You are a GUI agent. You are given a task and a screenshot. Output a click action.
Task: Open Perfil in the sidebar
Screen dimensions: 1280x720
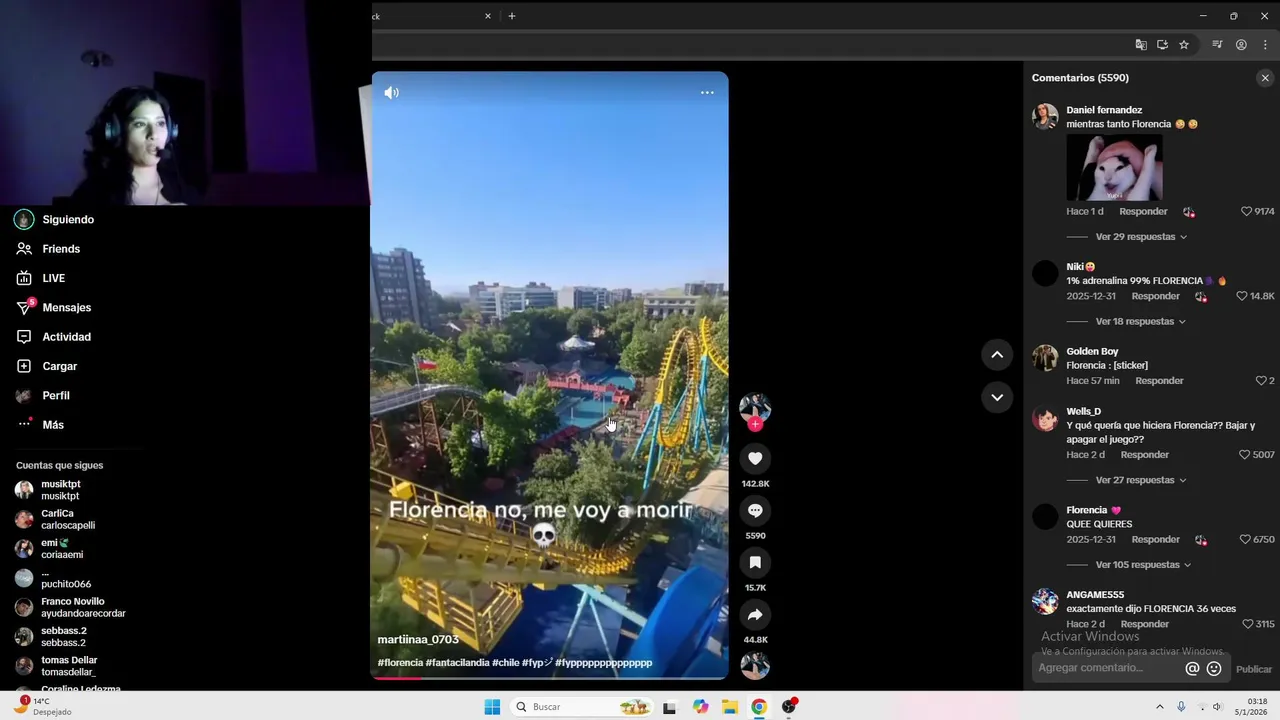[55, 395]
